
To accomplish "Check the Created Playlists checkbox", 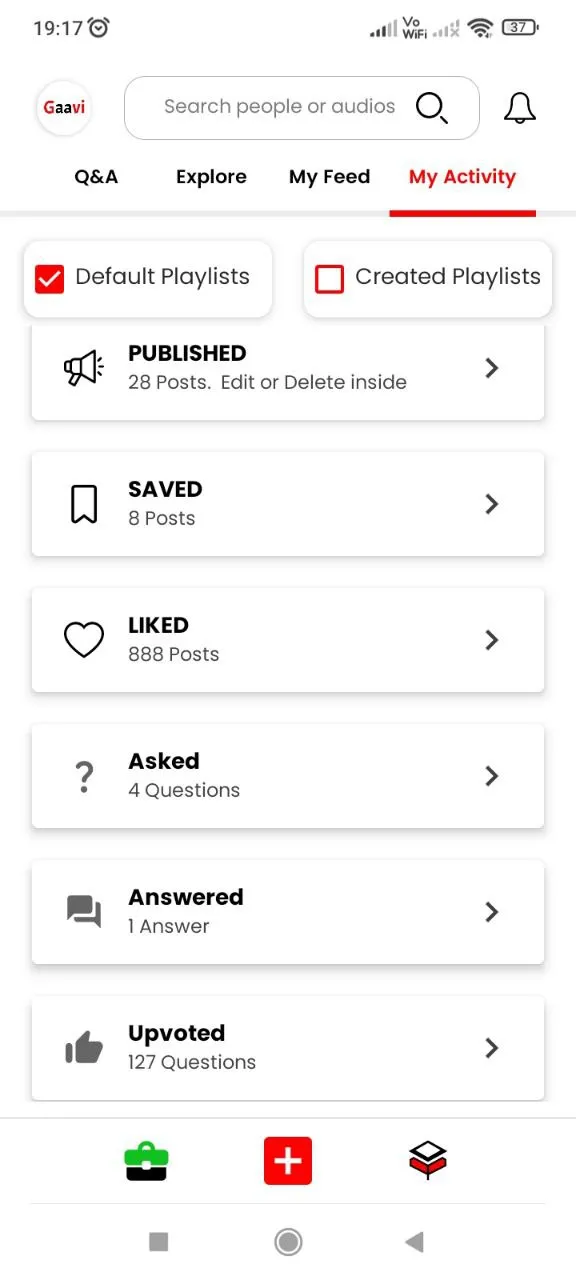I will 330,279.
